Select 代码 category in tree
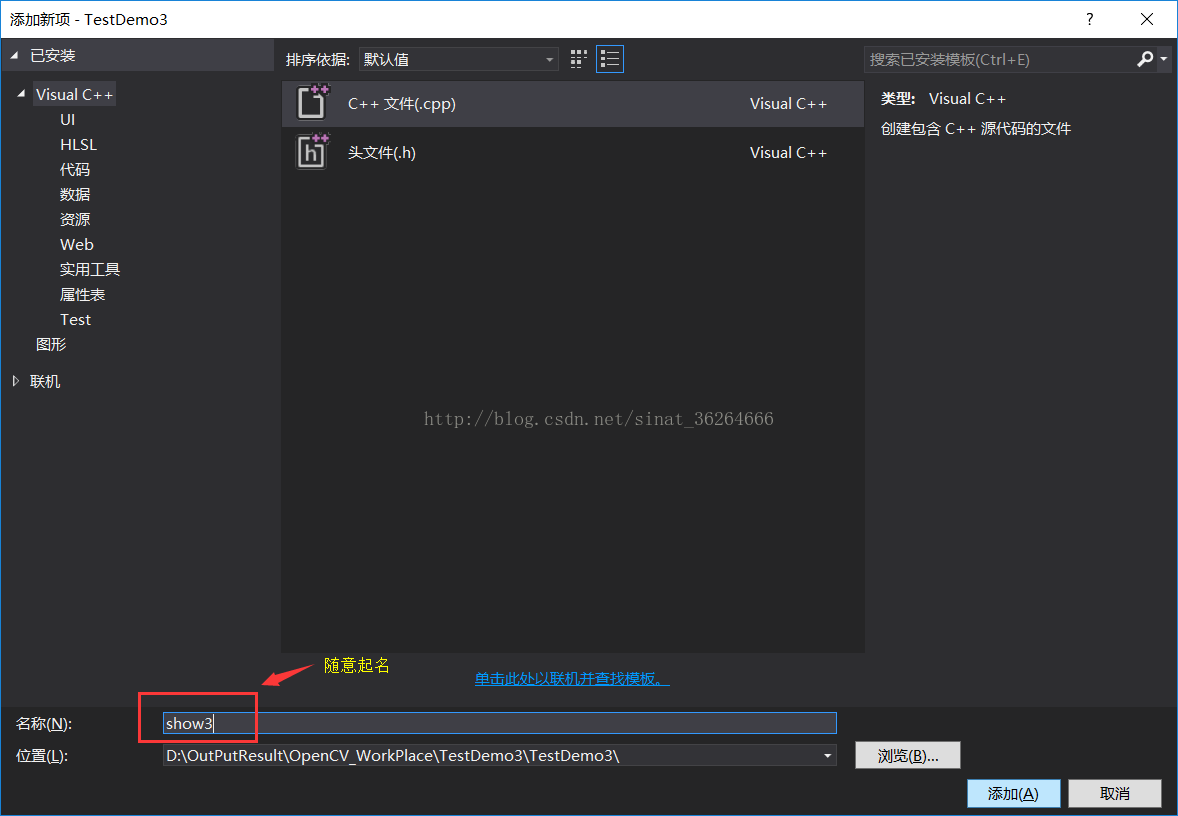The height and width of the screenshot is (816, 1178). [74, 169]
